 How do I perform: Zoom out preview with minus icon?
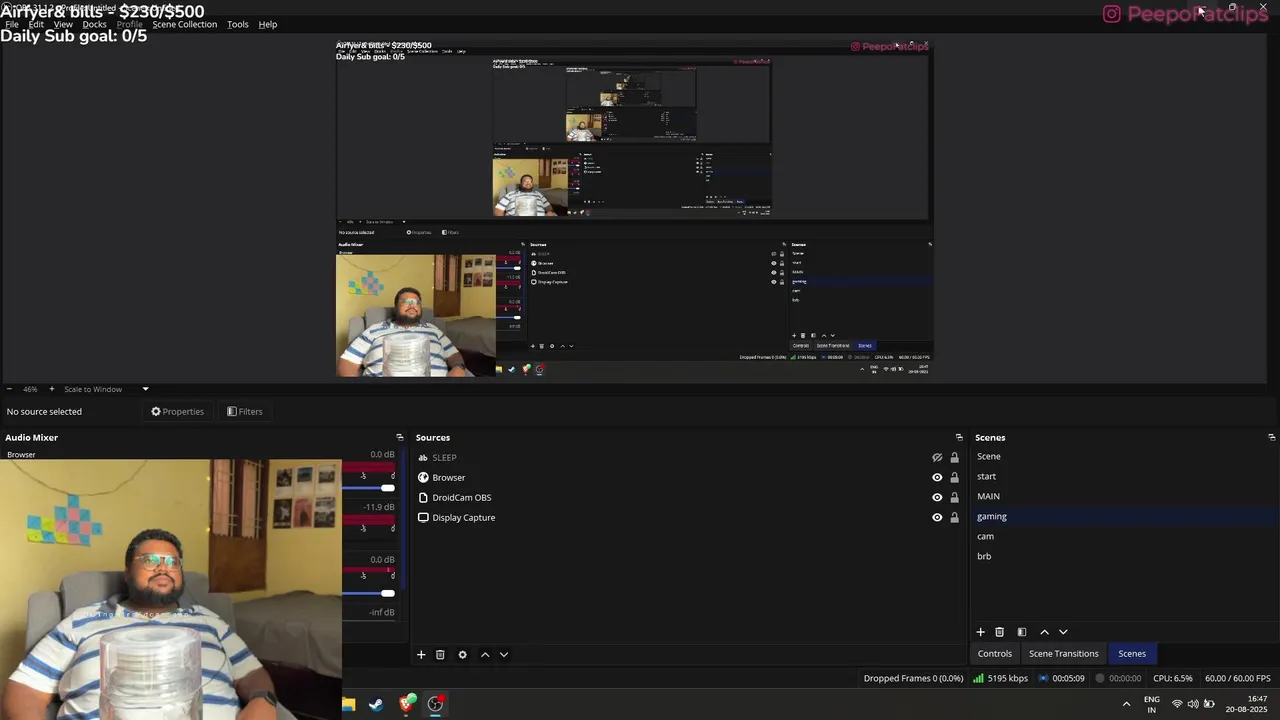pos(9,389)
